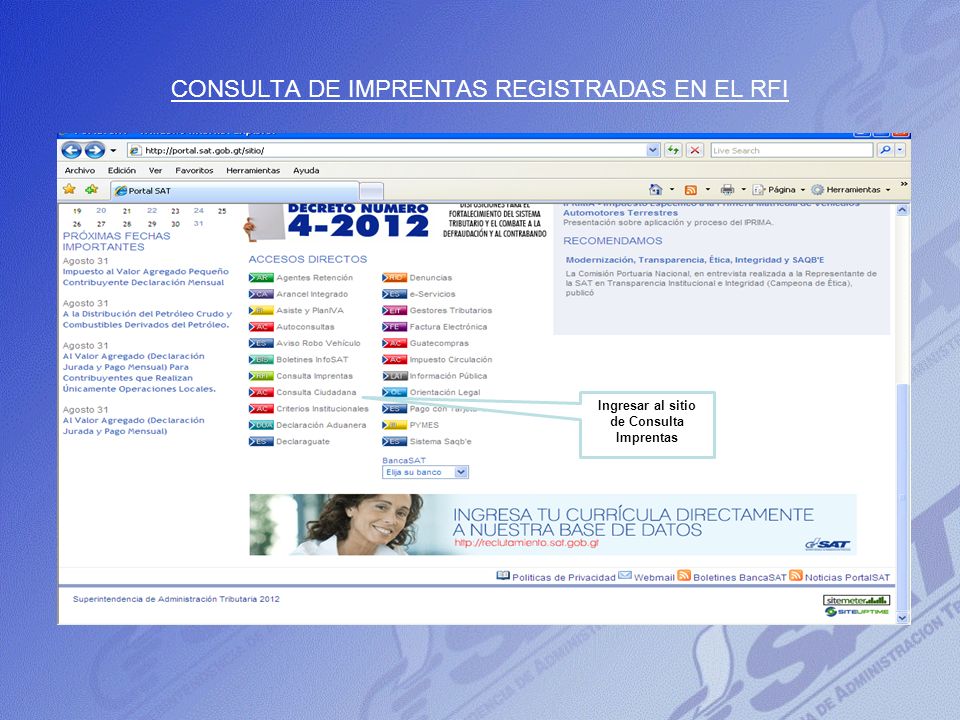Image resolution: width=960 pixels, height=720 pixels.
Task: Click the FE icon beside Factura Electrónica
Action: click(x=394, y=327)
